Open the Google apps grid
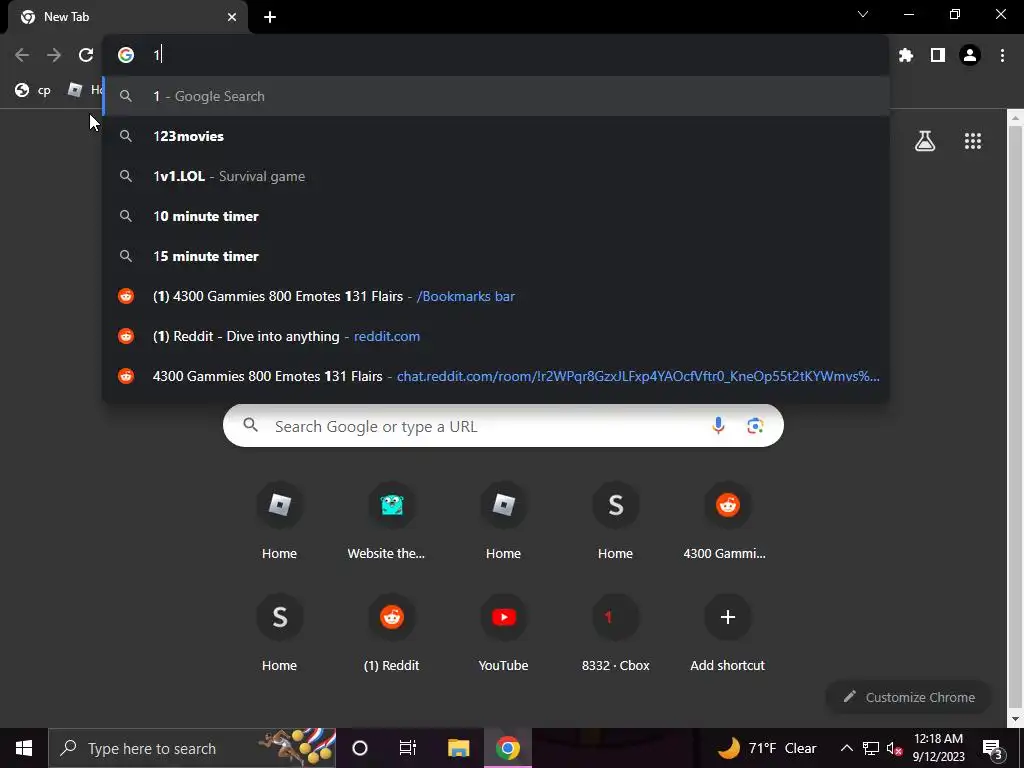The width and height of the screenshot is (1024, 768). [973, 140]
